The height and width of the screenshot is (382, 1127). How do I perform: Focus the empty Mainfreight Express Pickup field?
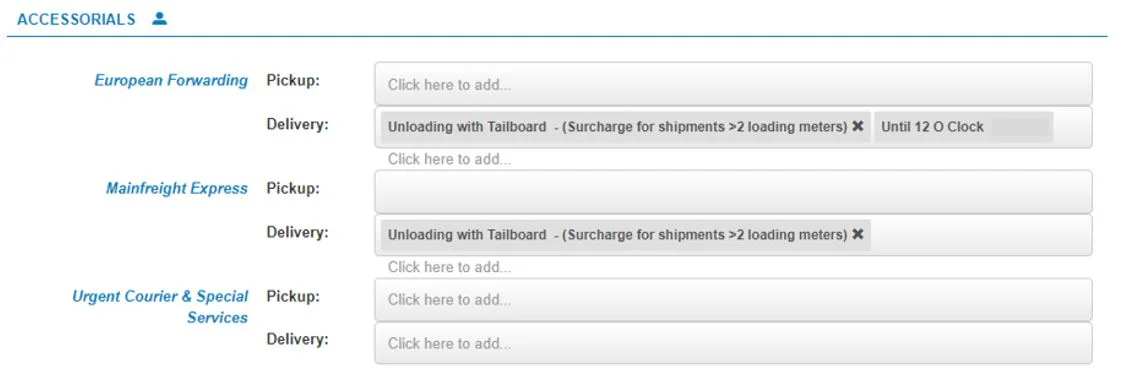click(733, 191)
